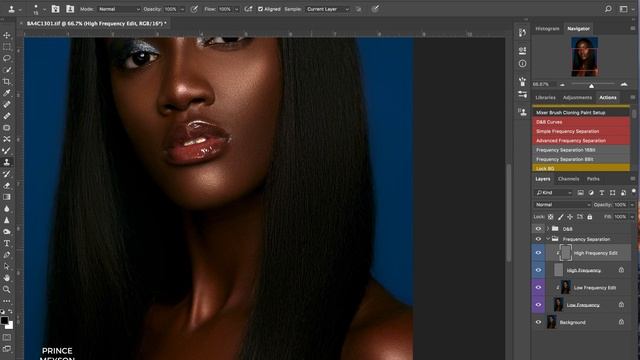Click the zoom in mountains icon in Navigator
This screenshot has width=640, height=360.
624,84
